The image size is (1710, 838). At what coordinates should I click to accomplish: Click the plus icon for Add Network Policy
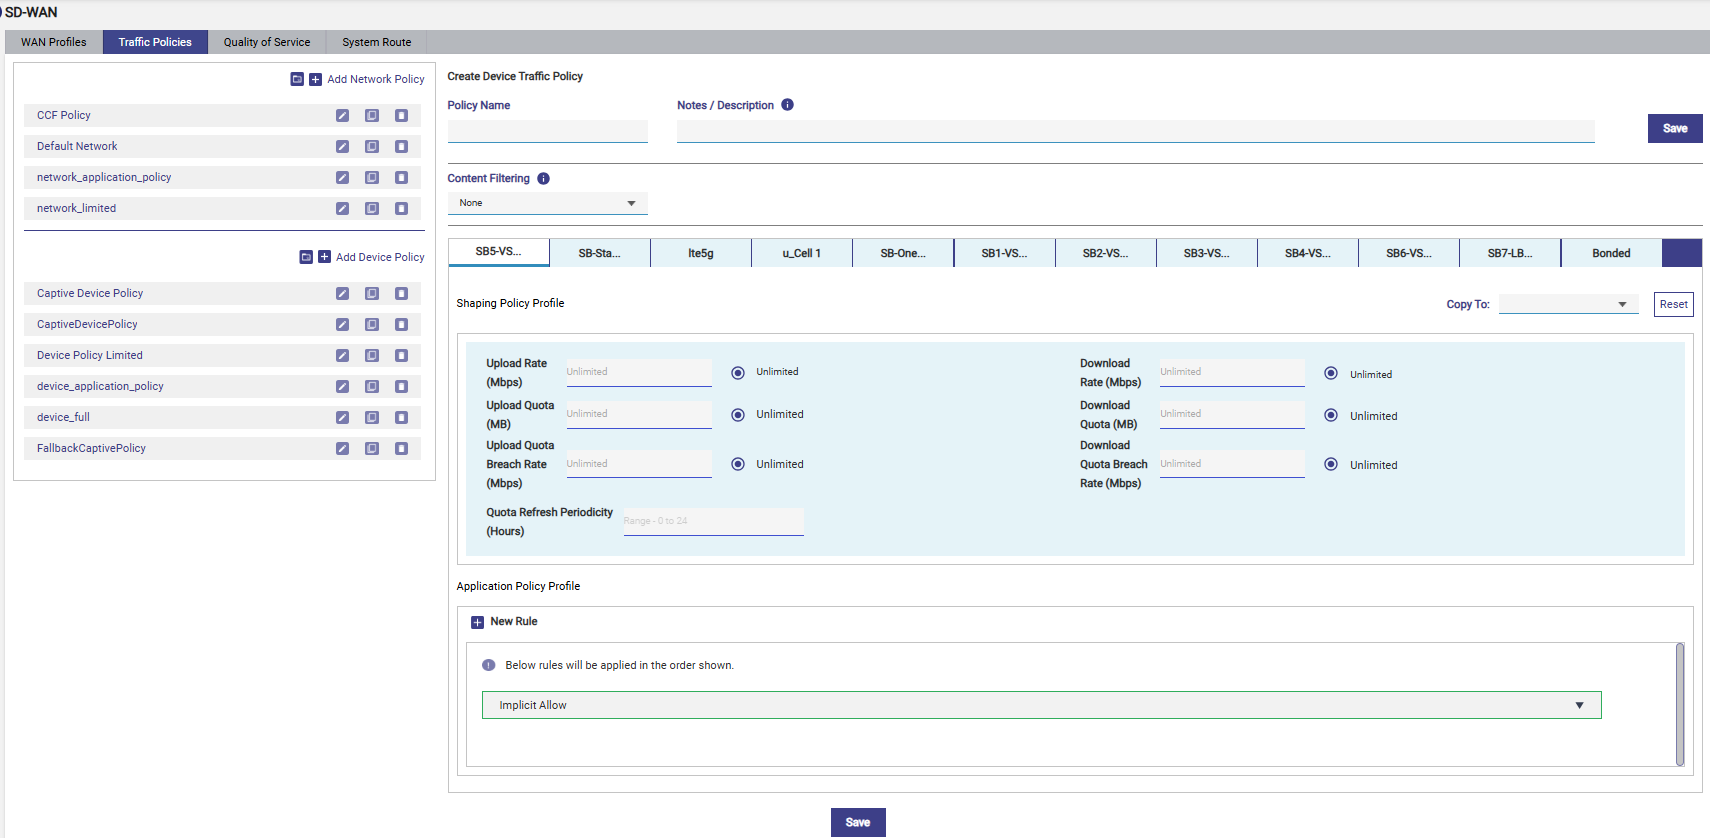coord(315,80)
